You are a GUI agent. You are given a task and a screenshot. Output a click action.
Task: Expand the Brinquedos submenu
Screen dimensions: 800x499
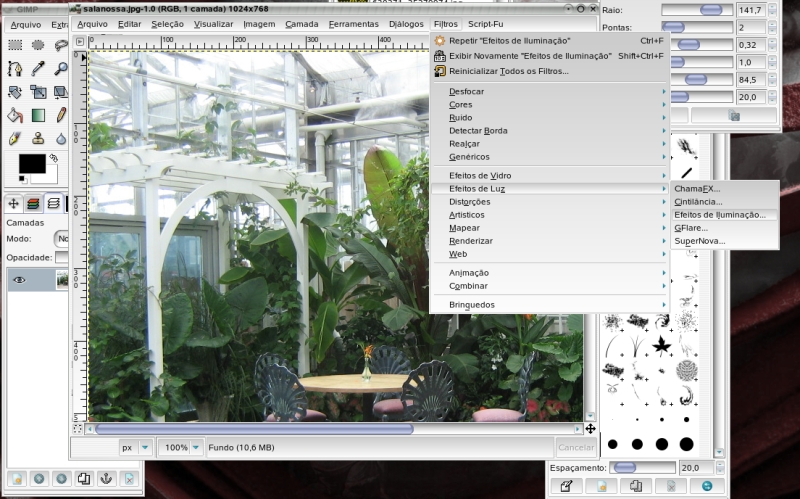[549, 305]
